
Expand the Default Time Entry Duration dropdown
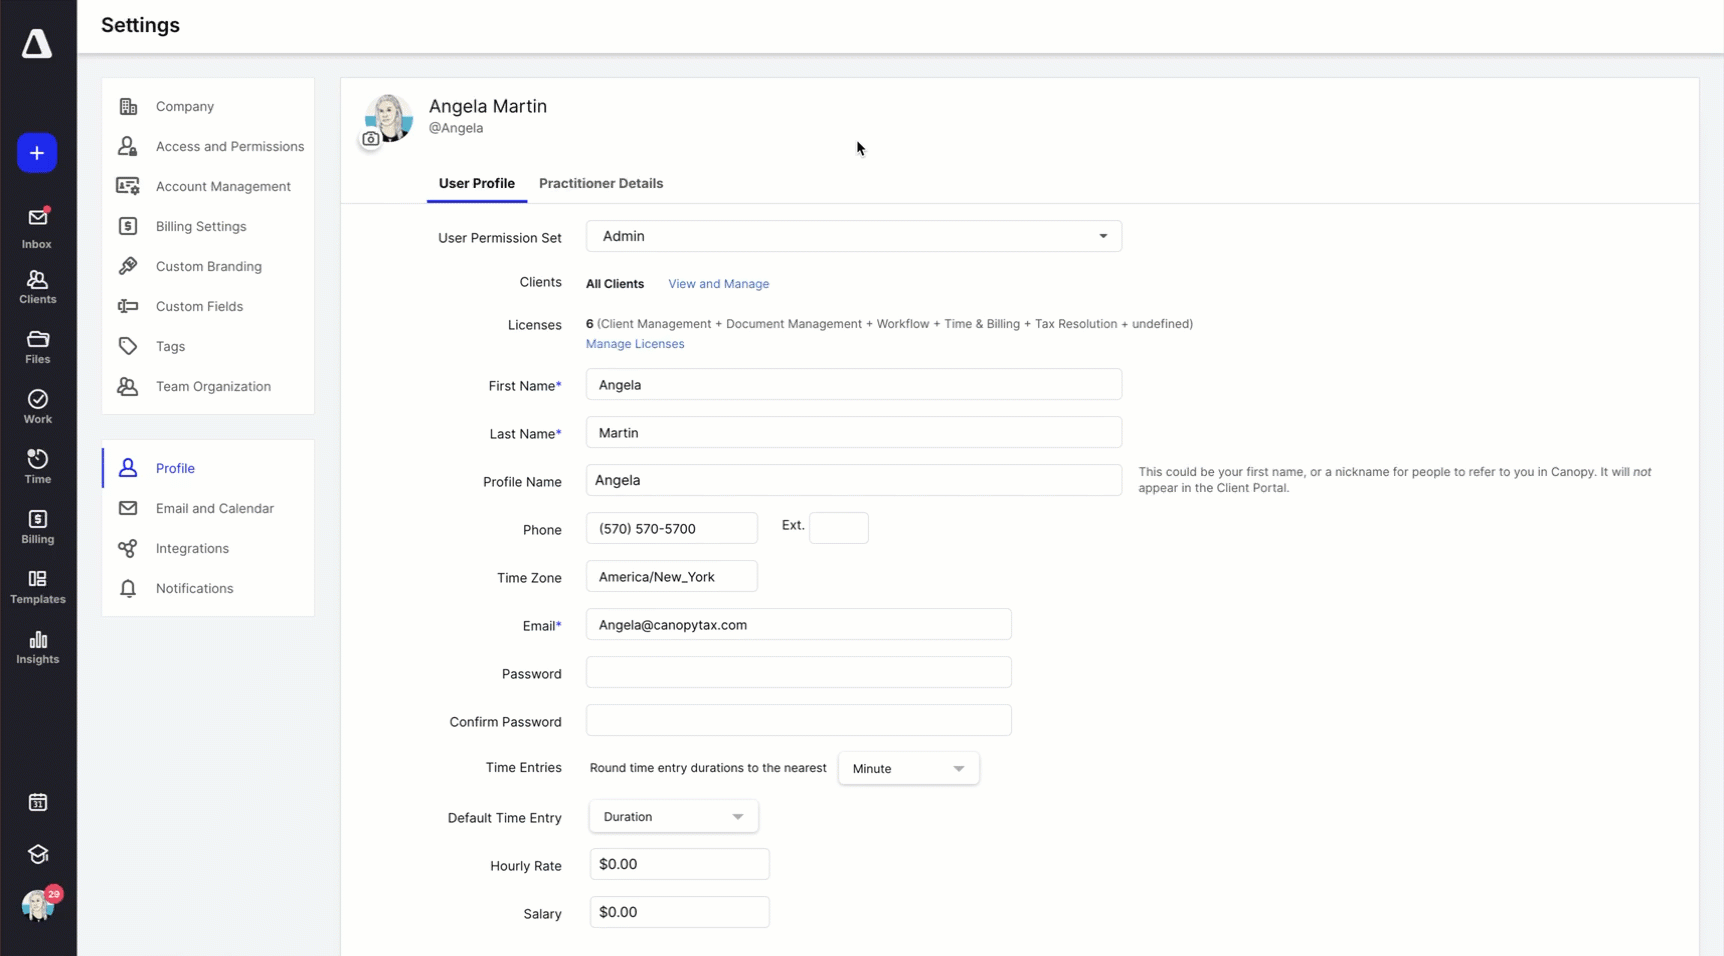(673, 817)
